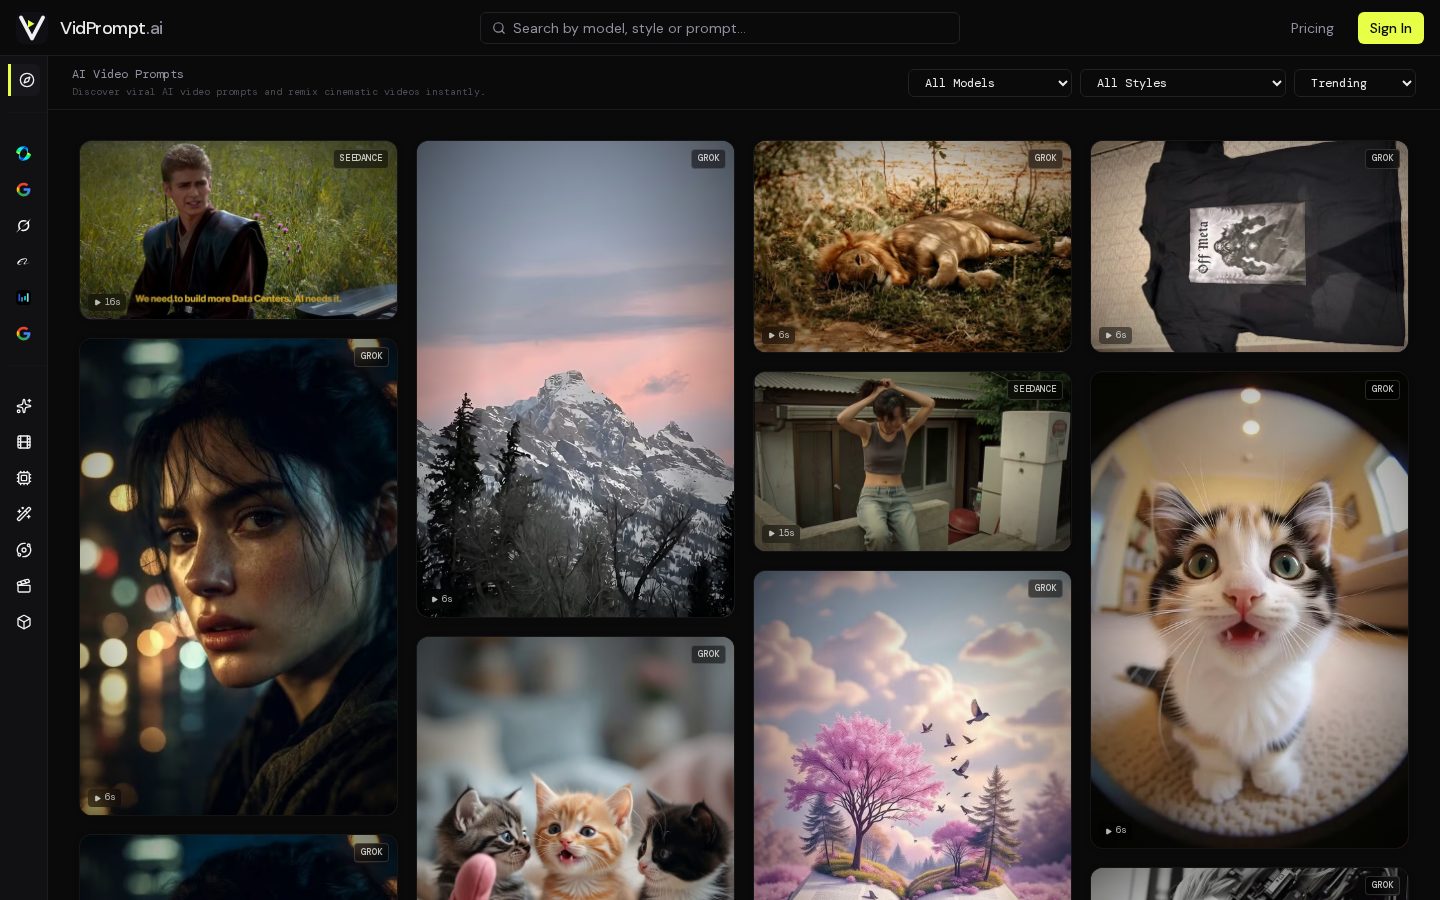Select the blue bars model icon in sidebar
Screen dimensions: 1440x900
pos(24,298)
